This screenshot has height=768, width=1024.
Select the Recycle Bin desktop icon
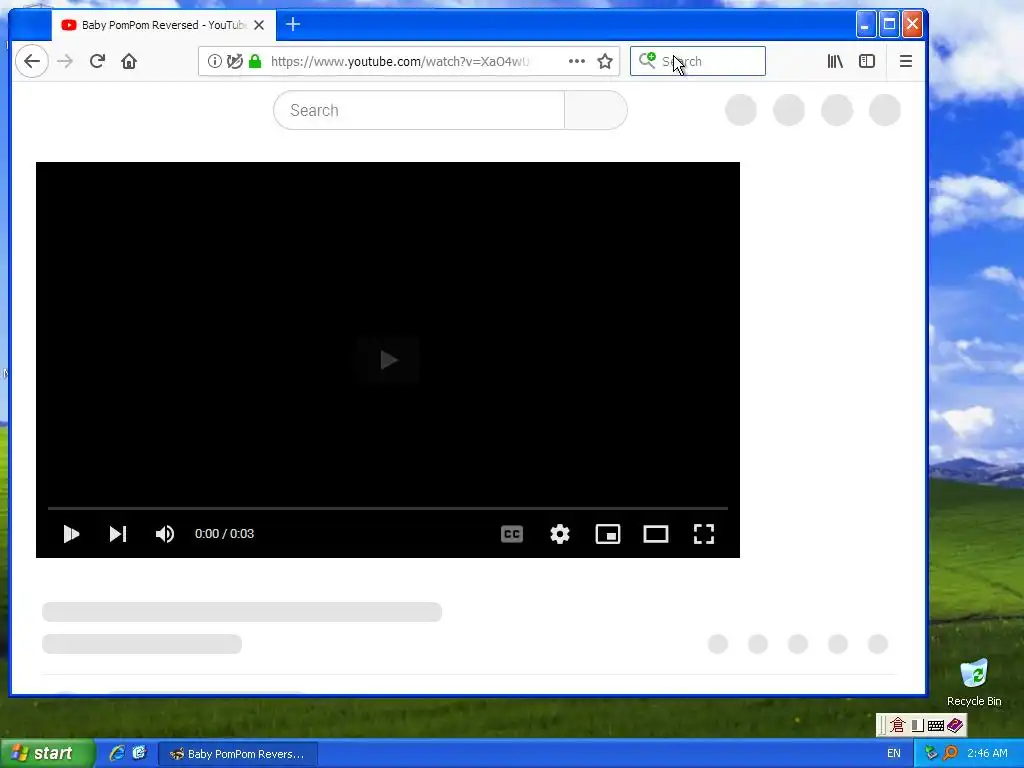[974, 682]
